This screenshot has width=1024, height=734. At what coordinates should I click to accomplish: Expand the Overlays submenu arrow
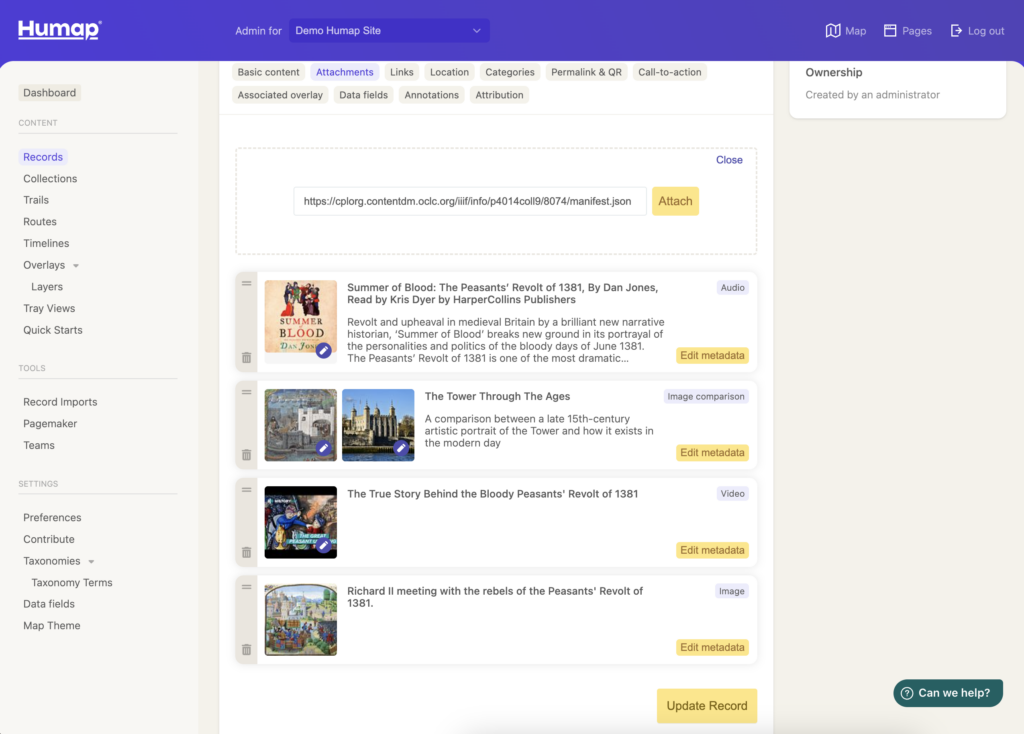pyautogui.click(x=76, y=266)
